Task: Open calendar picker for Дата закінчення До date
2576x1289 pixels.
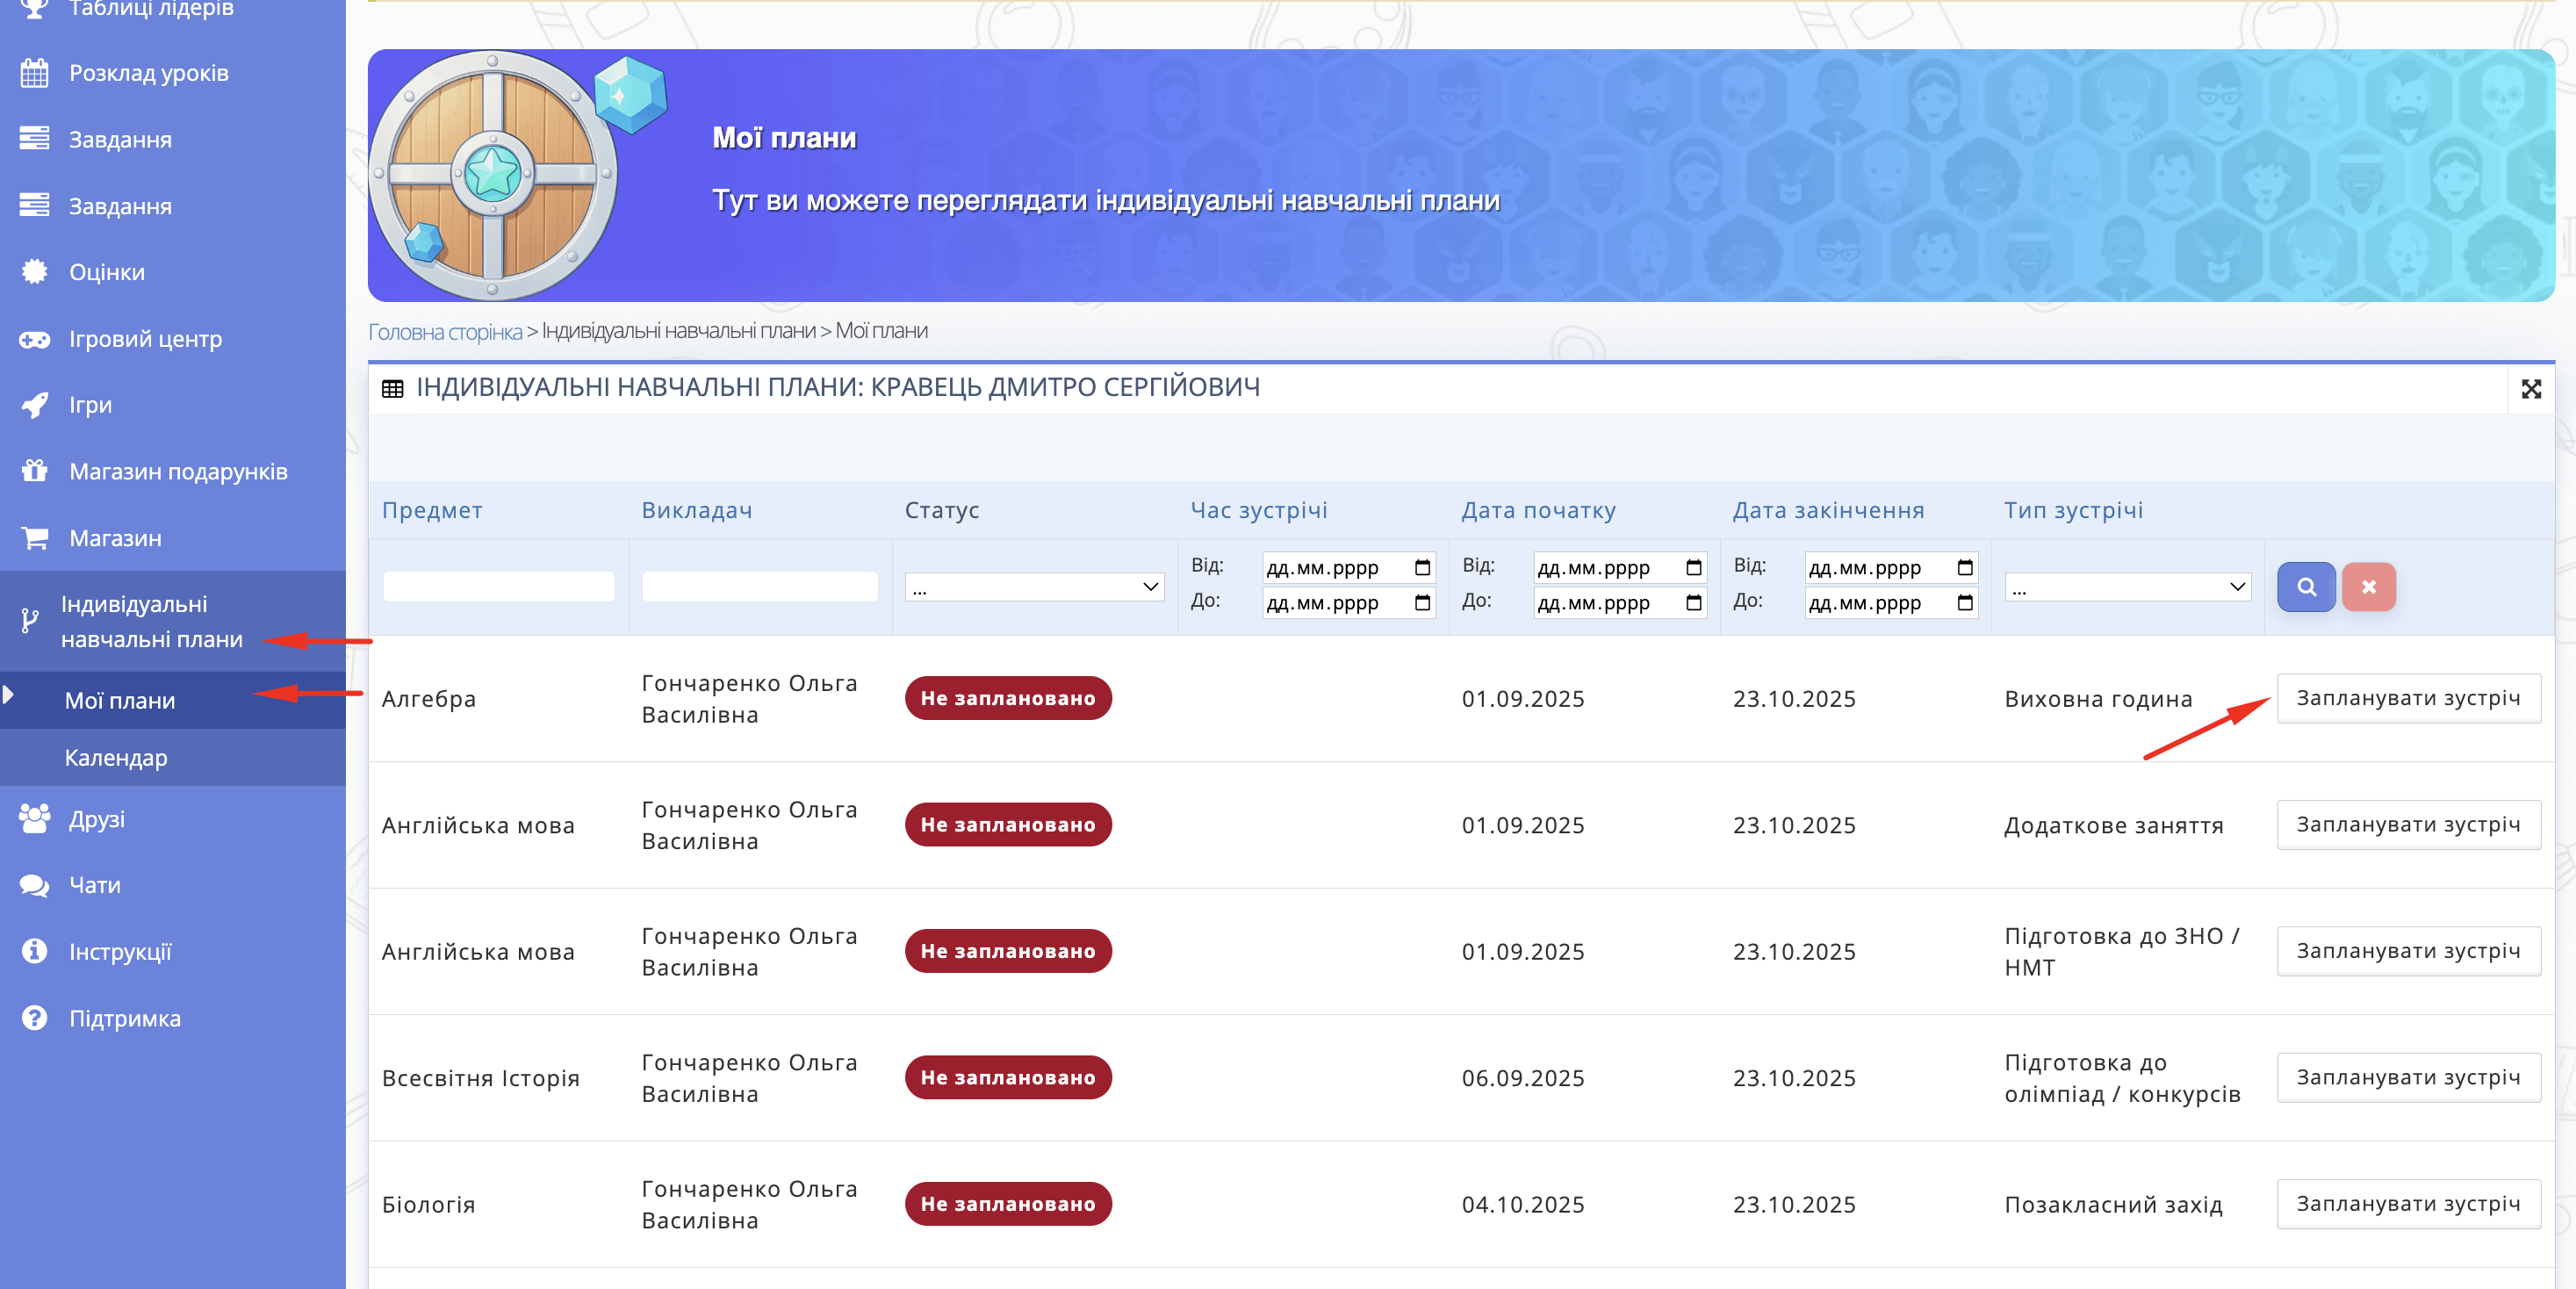Action: pos(1964,603)
